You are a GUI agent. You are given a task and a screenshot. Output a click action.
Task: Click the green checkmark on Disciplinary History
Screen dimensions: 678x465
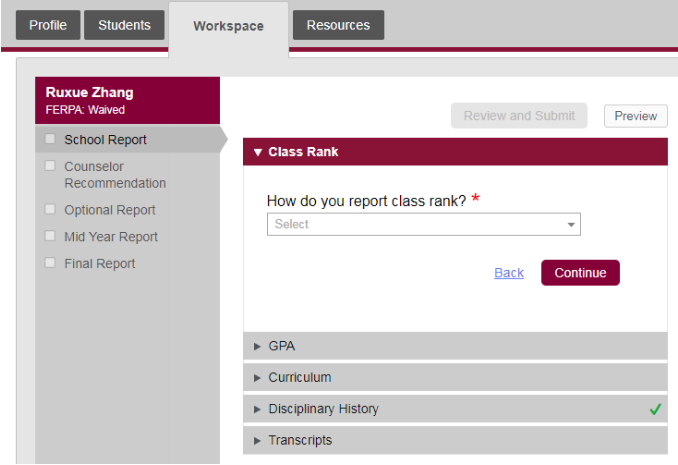point(655,409)
